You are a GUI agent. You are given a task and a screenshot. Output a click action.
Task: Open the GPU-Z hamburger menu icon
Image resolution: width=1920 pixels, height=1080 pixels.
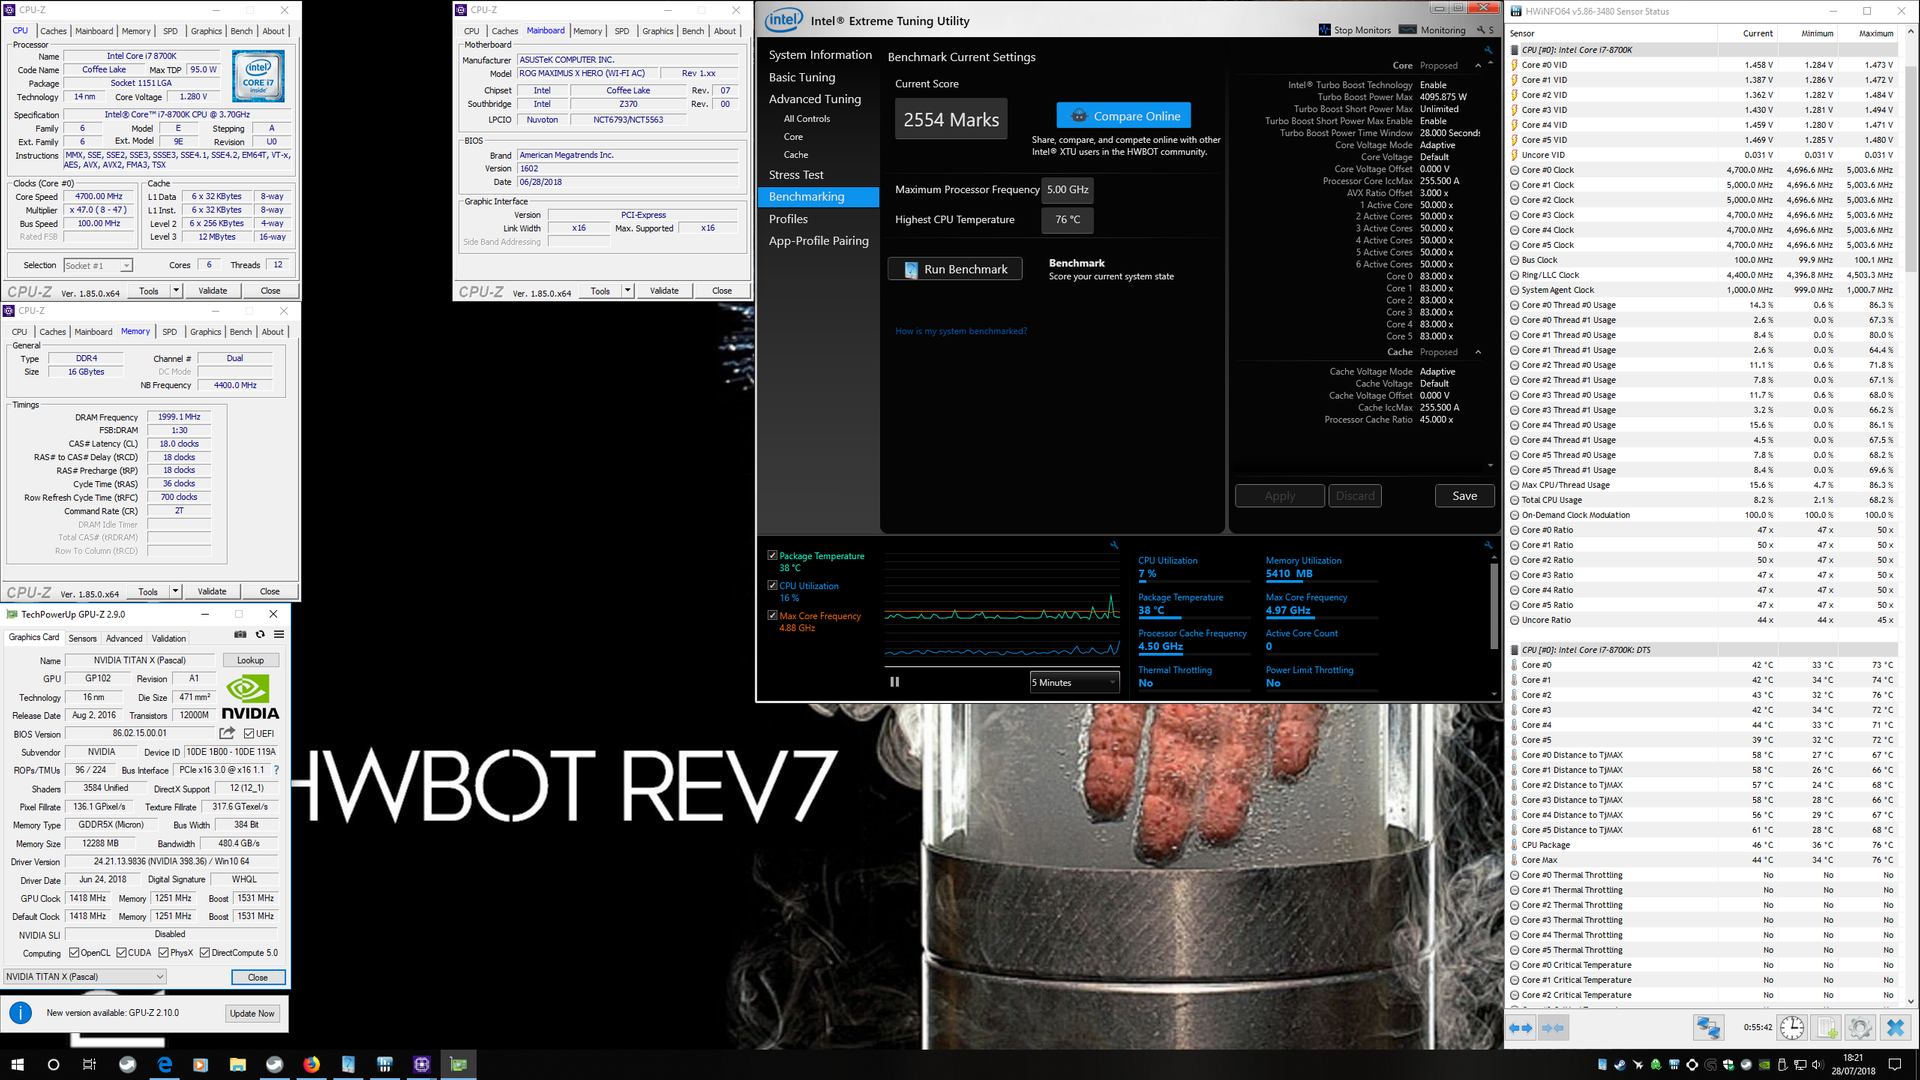click(x=279, y=634)
